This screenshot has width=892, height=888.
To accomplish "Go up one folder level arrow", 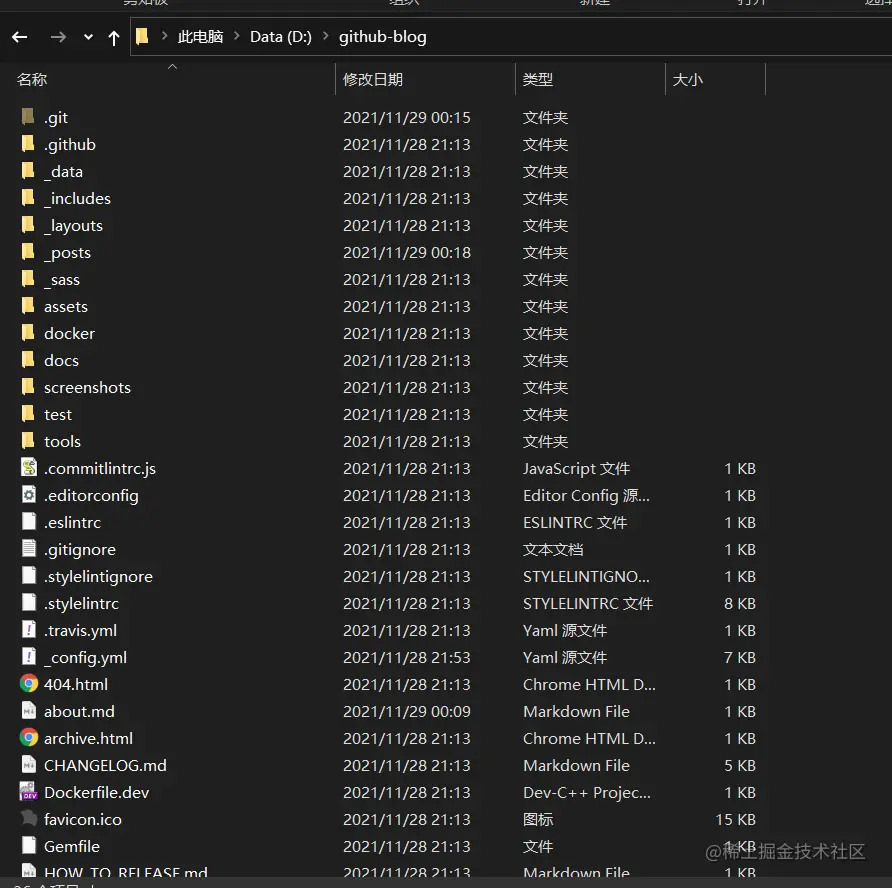I will pyautogui.click(x=114, y=38).
